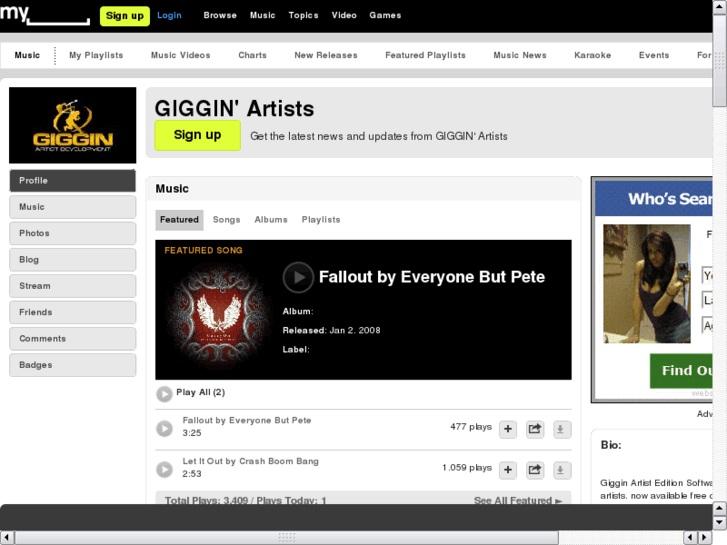727x545 pixels.
Task: Click the scroll-up arrow at bottom right
Action: coord(720,508)
